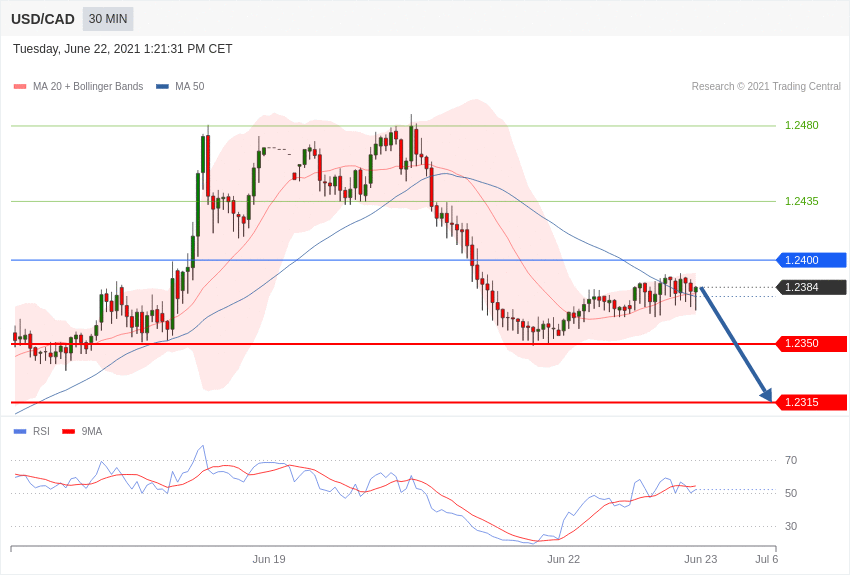Toggle the RSI legend label

pos(41,431)
